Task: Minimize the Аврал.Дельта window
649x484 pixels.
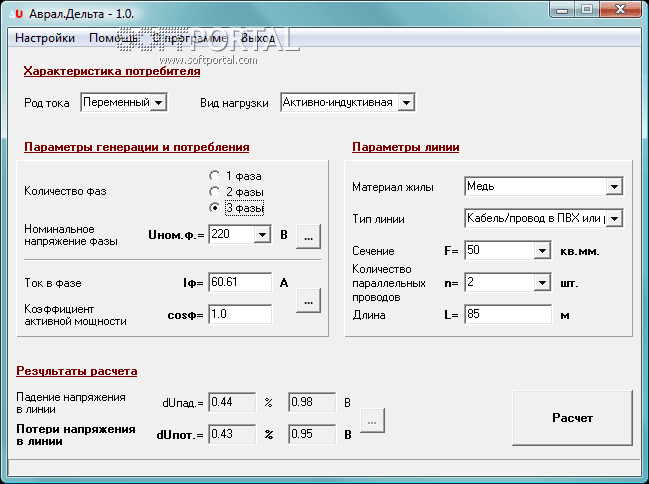Action: tap(562, 10)
